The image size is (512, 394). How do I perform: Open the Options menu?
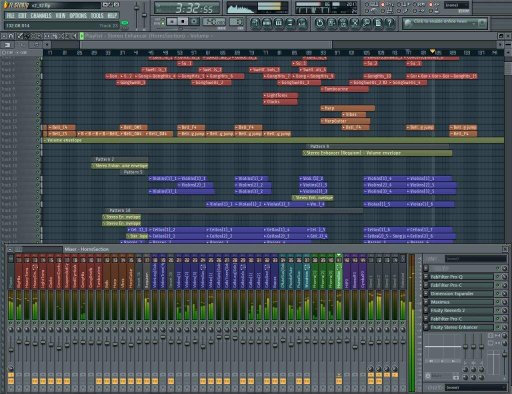78,16
